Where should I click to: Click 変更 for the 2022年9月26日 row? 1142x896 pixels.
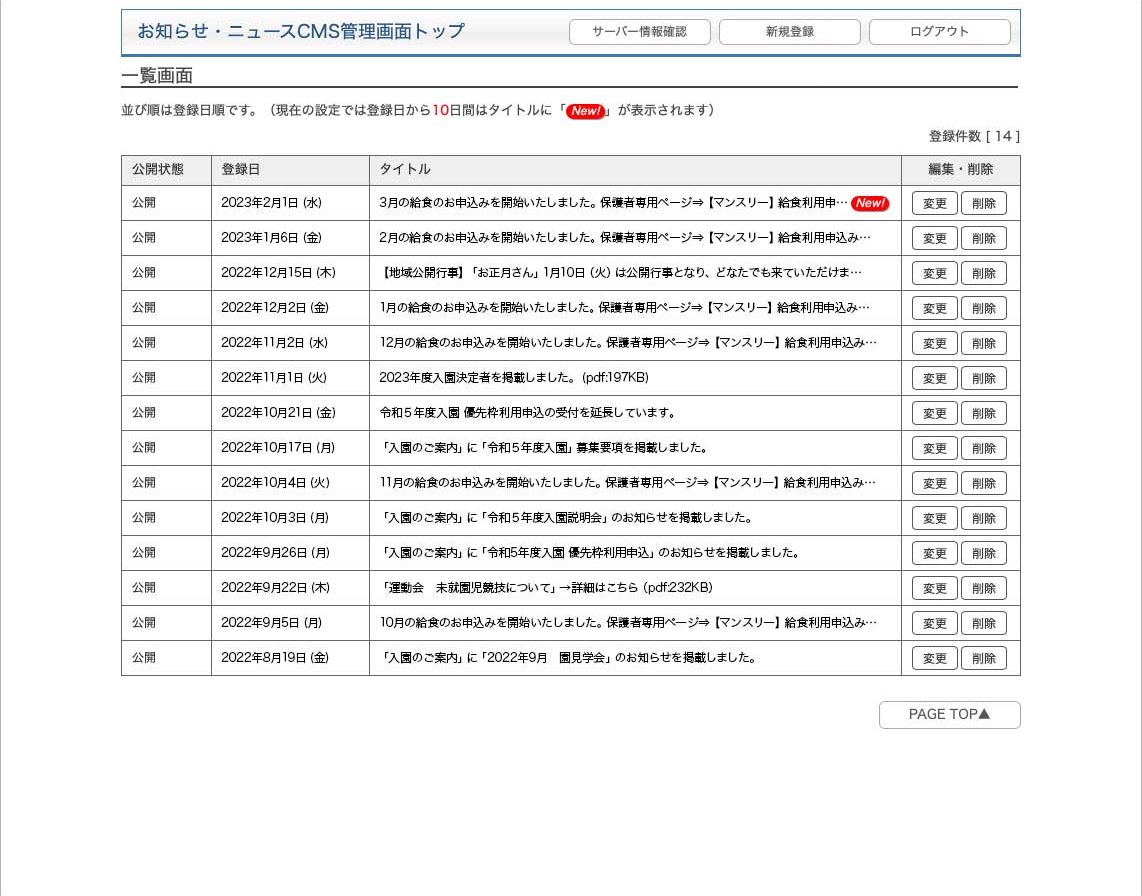(934, 553)
